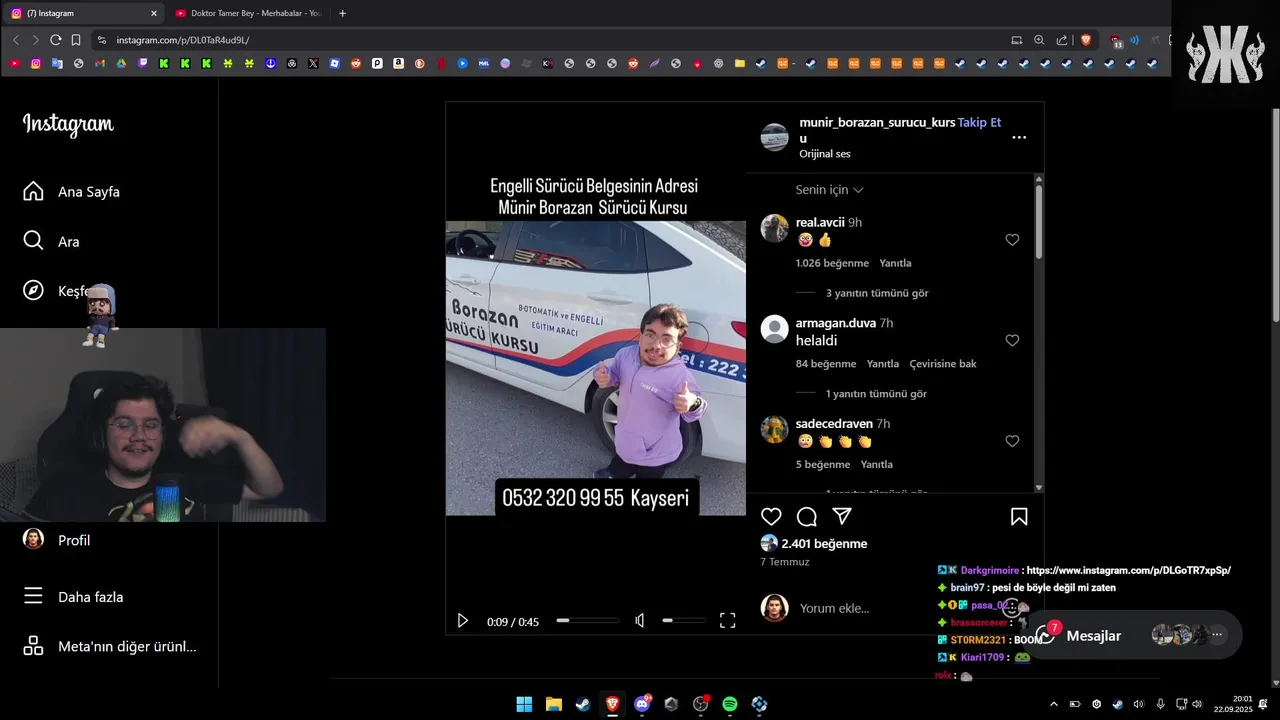The image size is (1280, 720).
Task: Like armagan.duva's comment
Action: click(1012, 341)
